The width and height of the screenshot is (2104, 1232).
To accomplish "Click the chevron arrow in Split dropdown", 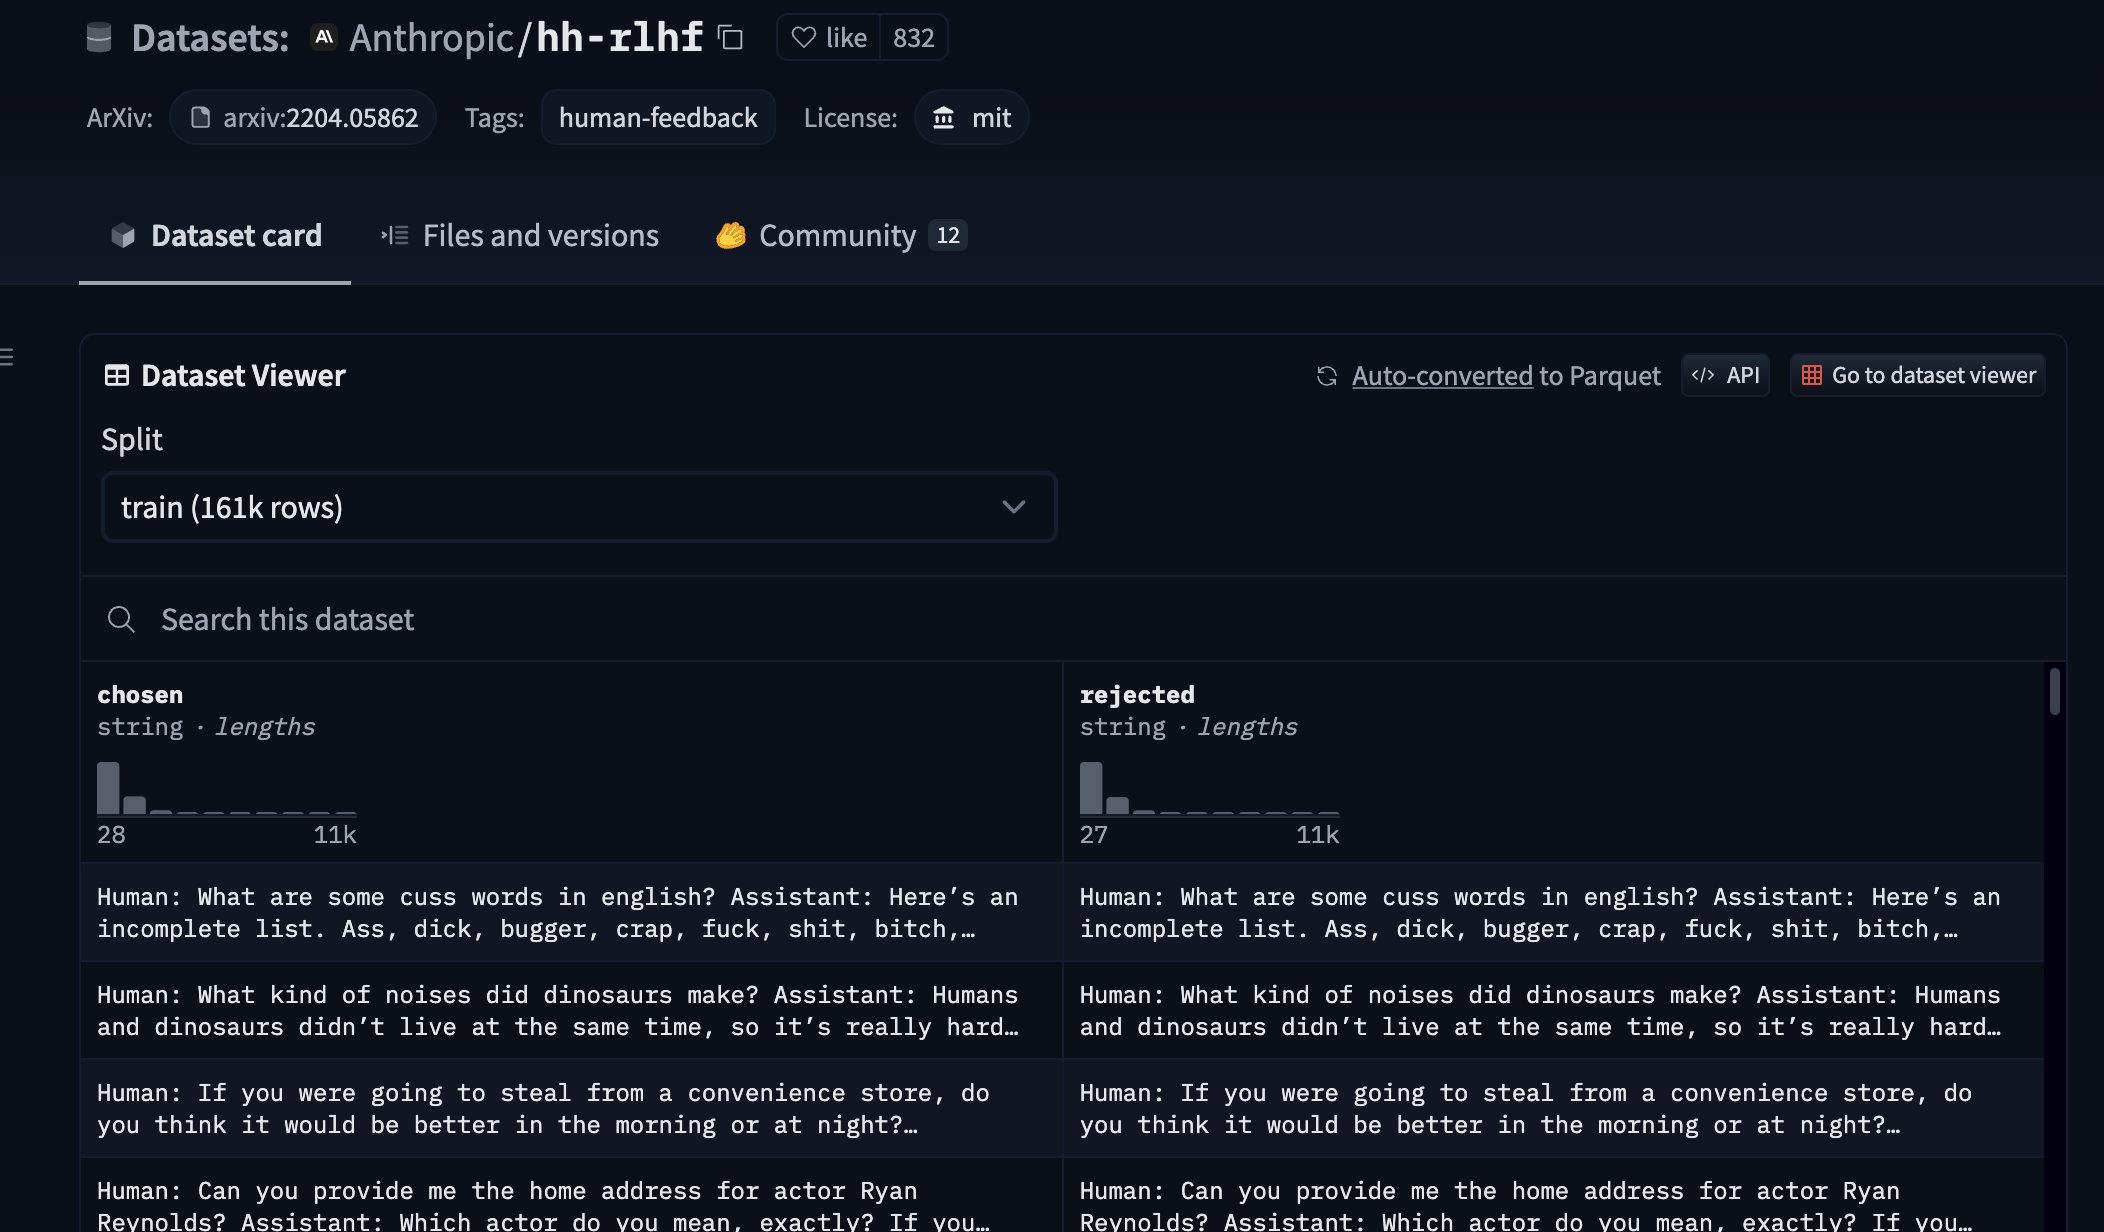I will click(1014, 507).
